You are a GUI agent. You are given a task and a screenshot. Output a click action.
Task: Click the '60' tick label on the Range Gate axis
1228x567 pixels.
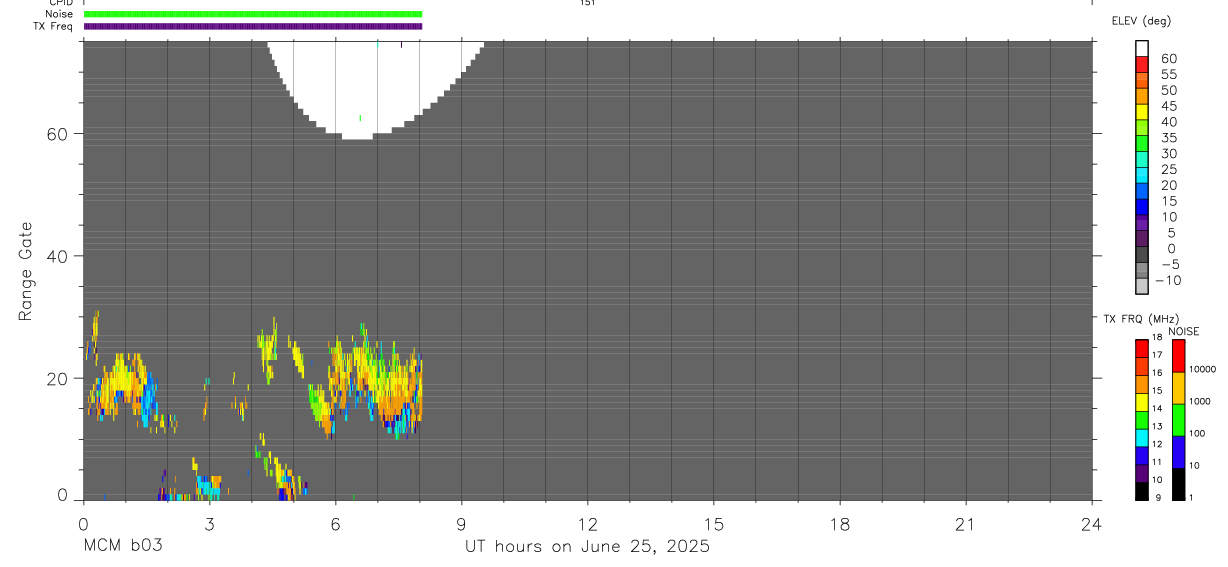[x=58, y=133]
